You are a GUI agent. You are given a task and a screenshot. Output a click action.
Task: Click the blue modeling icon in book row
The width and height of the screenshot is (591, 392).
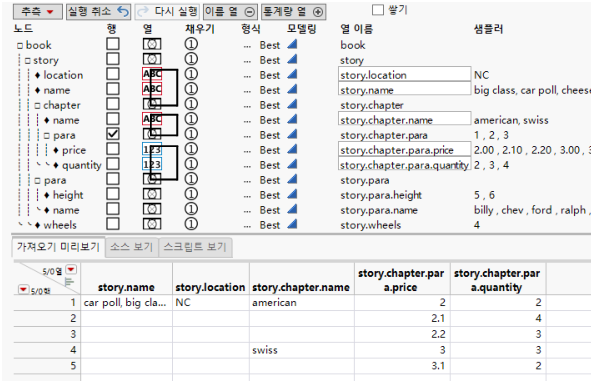pyautogui.click(x=292, y=44)
